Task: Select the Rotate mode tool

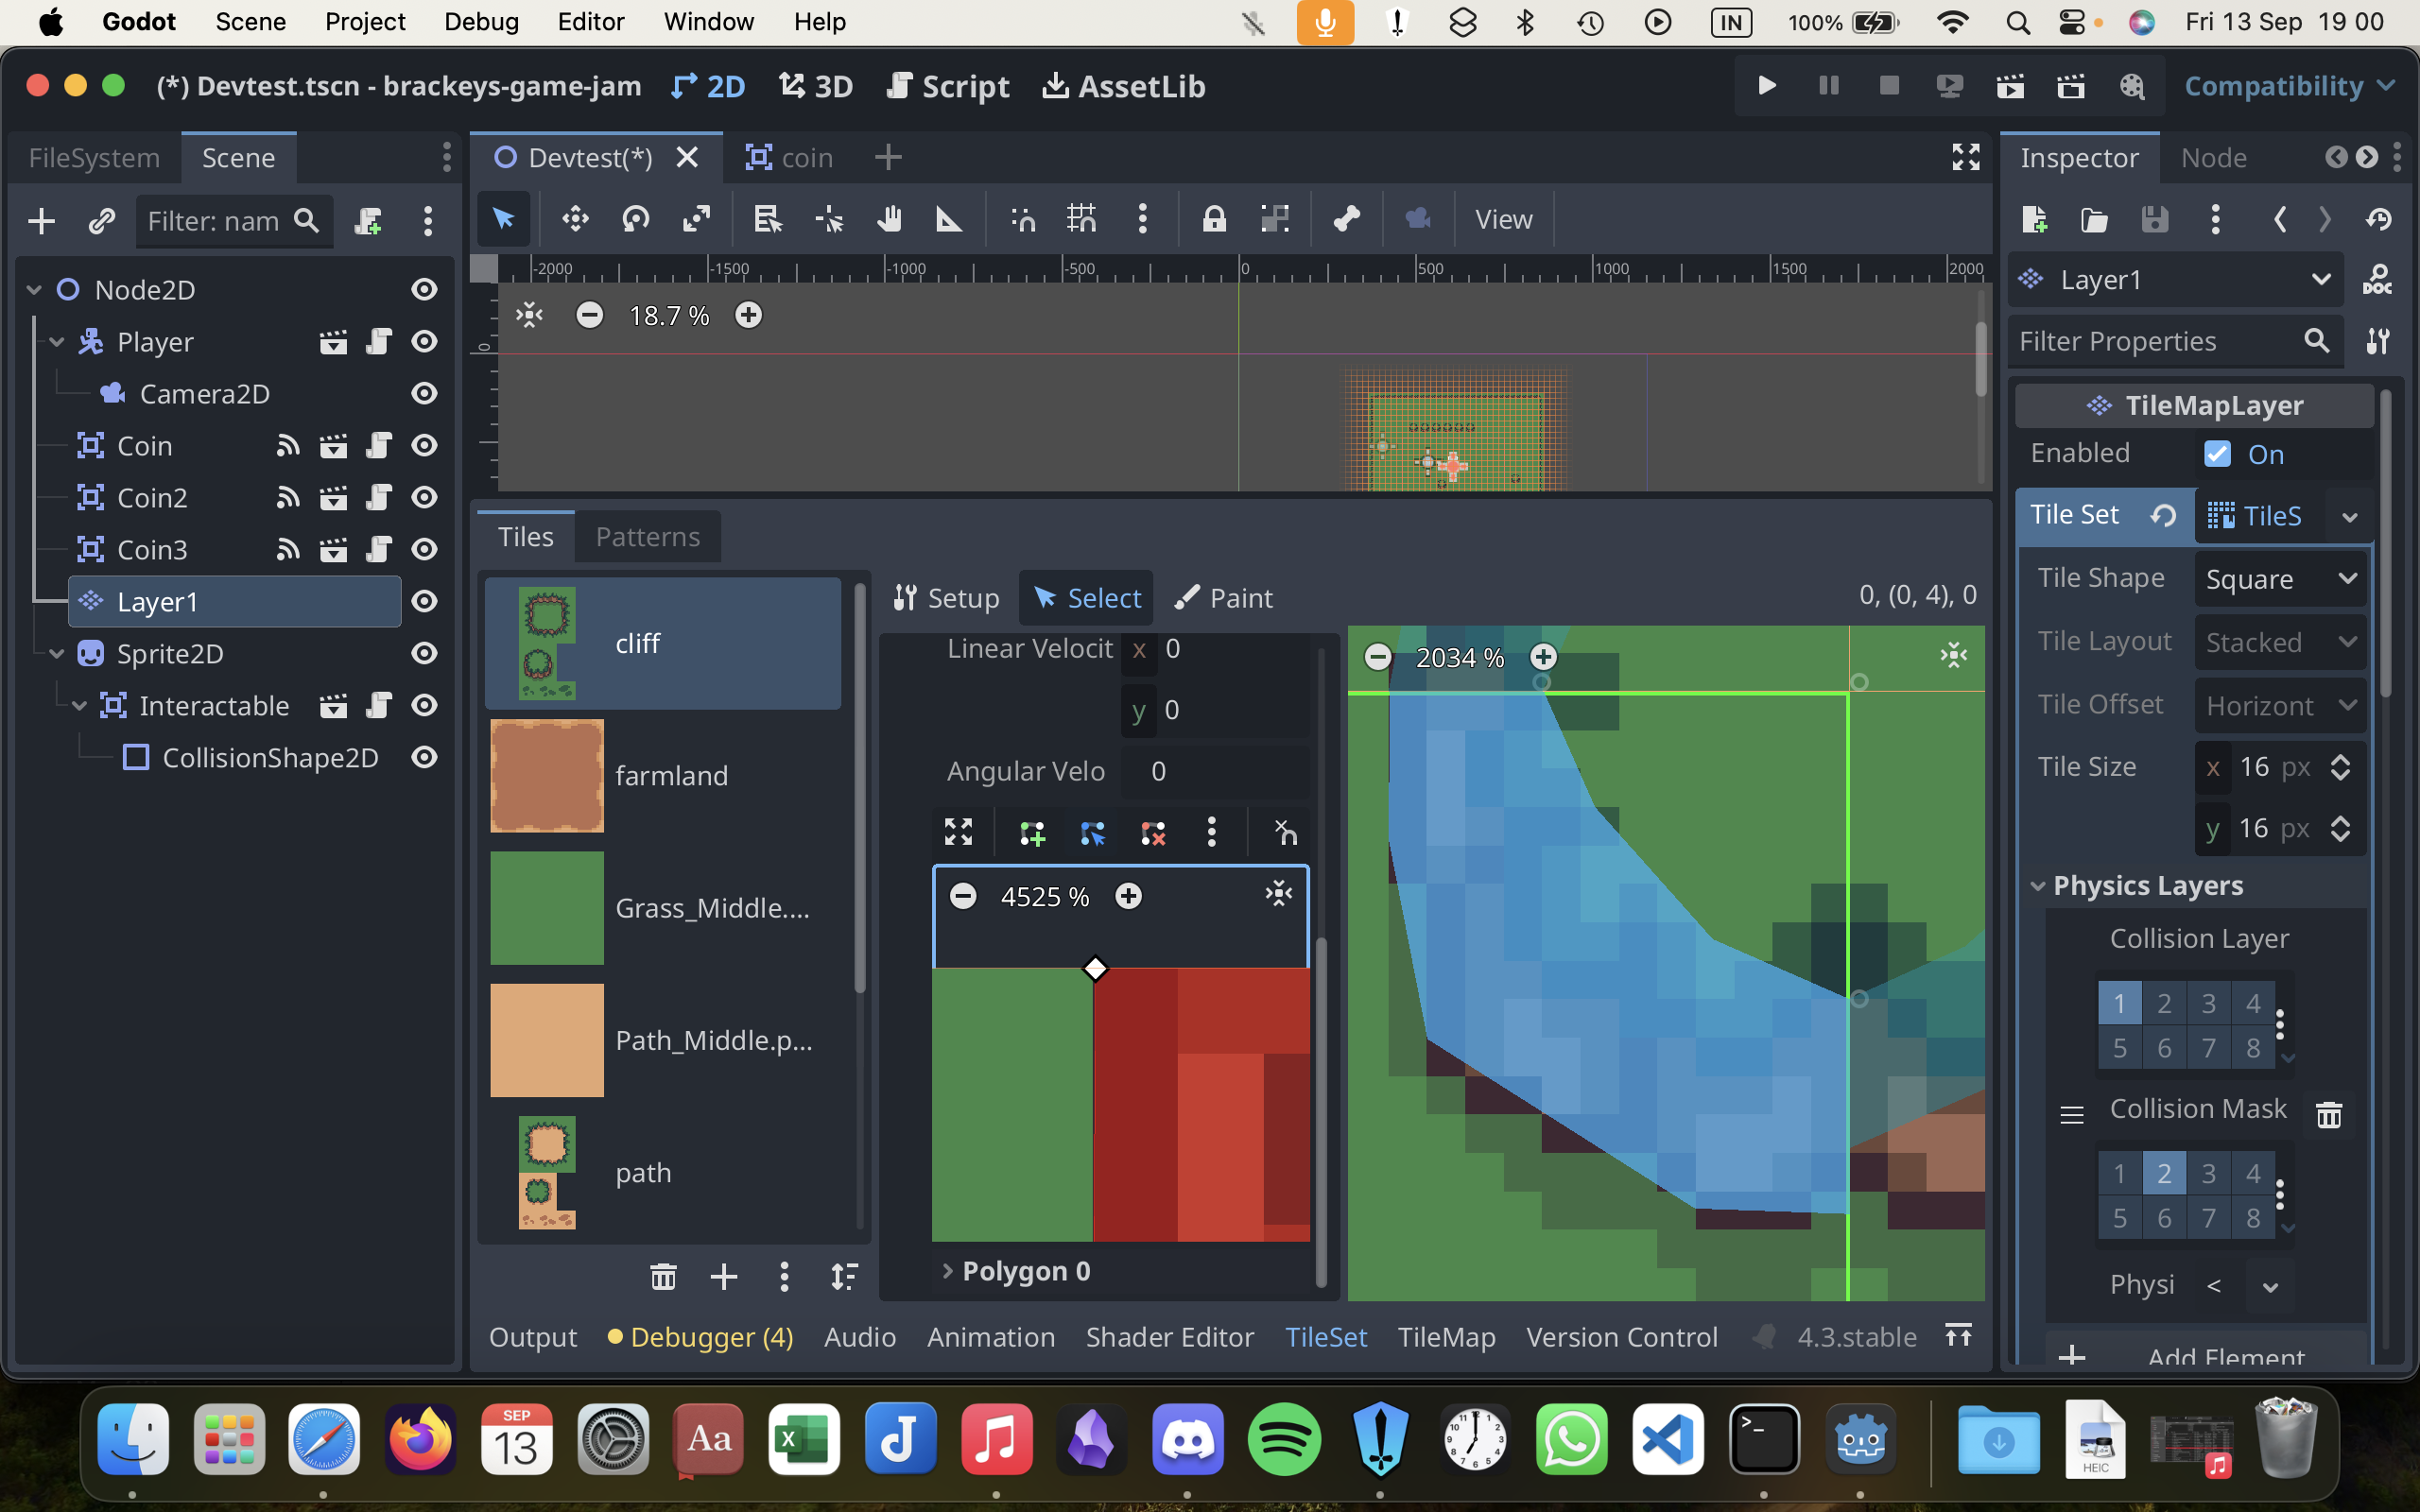Action: click(636, 219)
